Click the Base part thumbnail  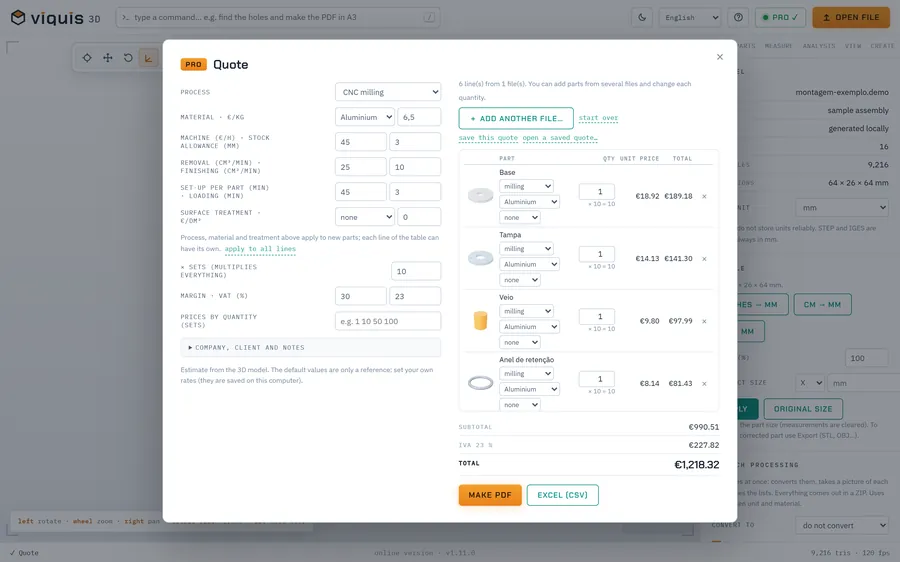[480, 195]
